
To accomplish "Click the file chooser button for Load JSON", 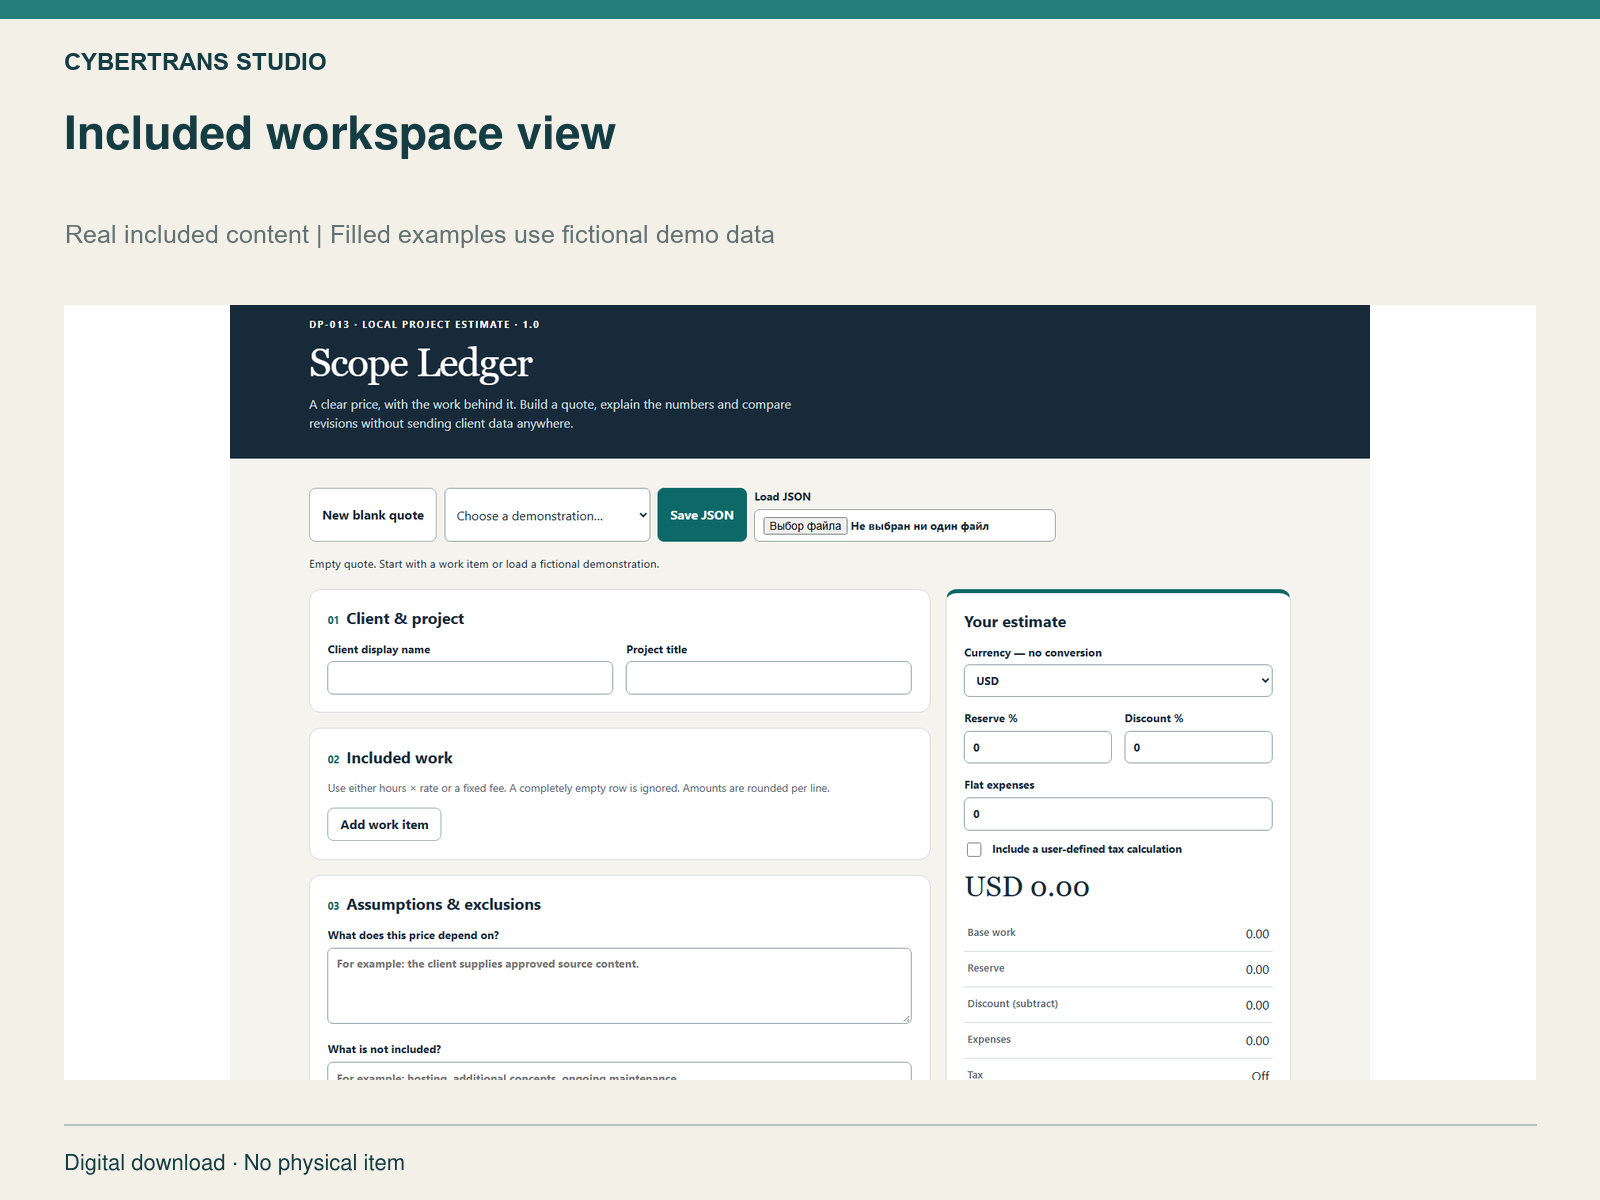I will pyautogui.click(x=806, y=526).
